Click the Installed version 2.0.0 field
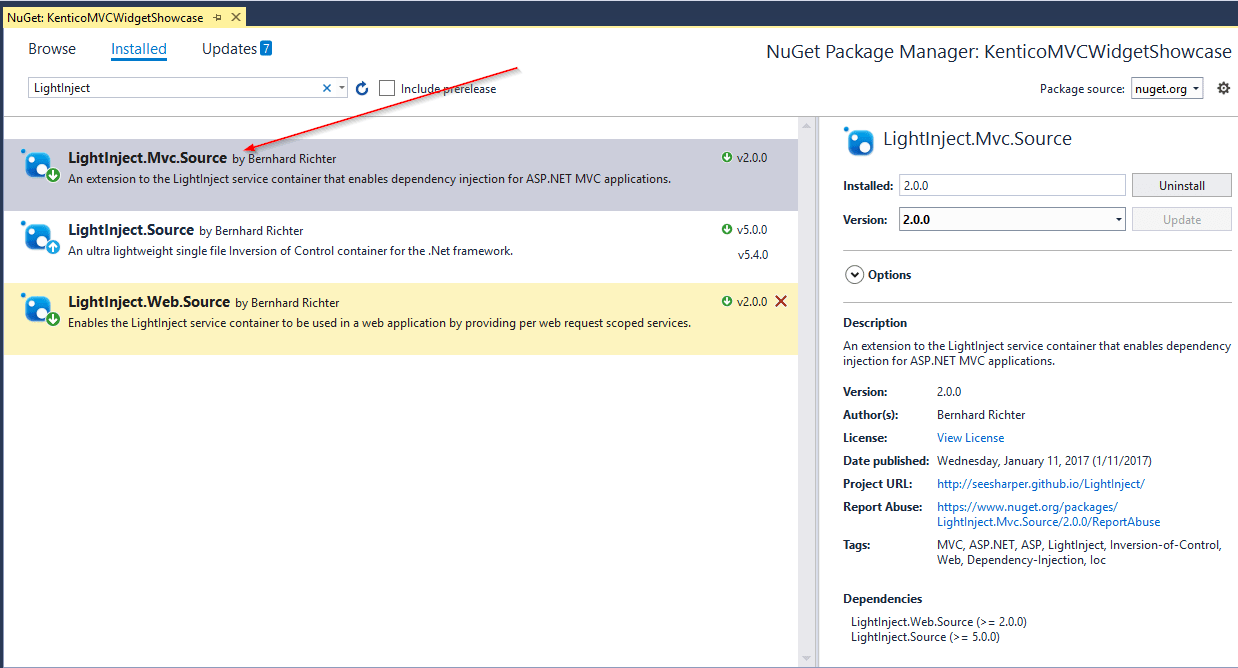The width and height of the screenshot is (1238, 668). coord(1012,186)
